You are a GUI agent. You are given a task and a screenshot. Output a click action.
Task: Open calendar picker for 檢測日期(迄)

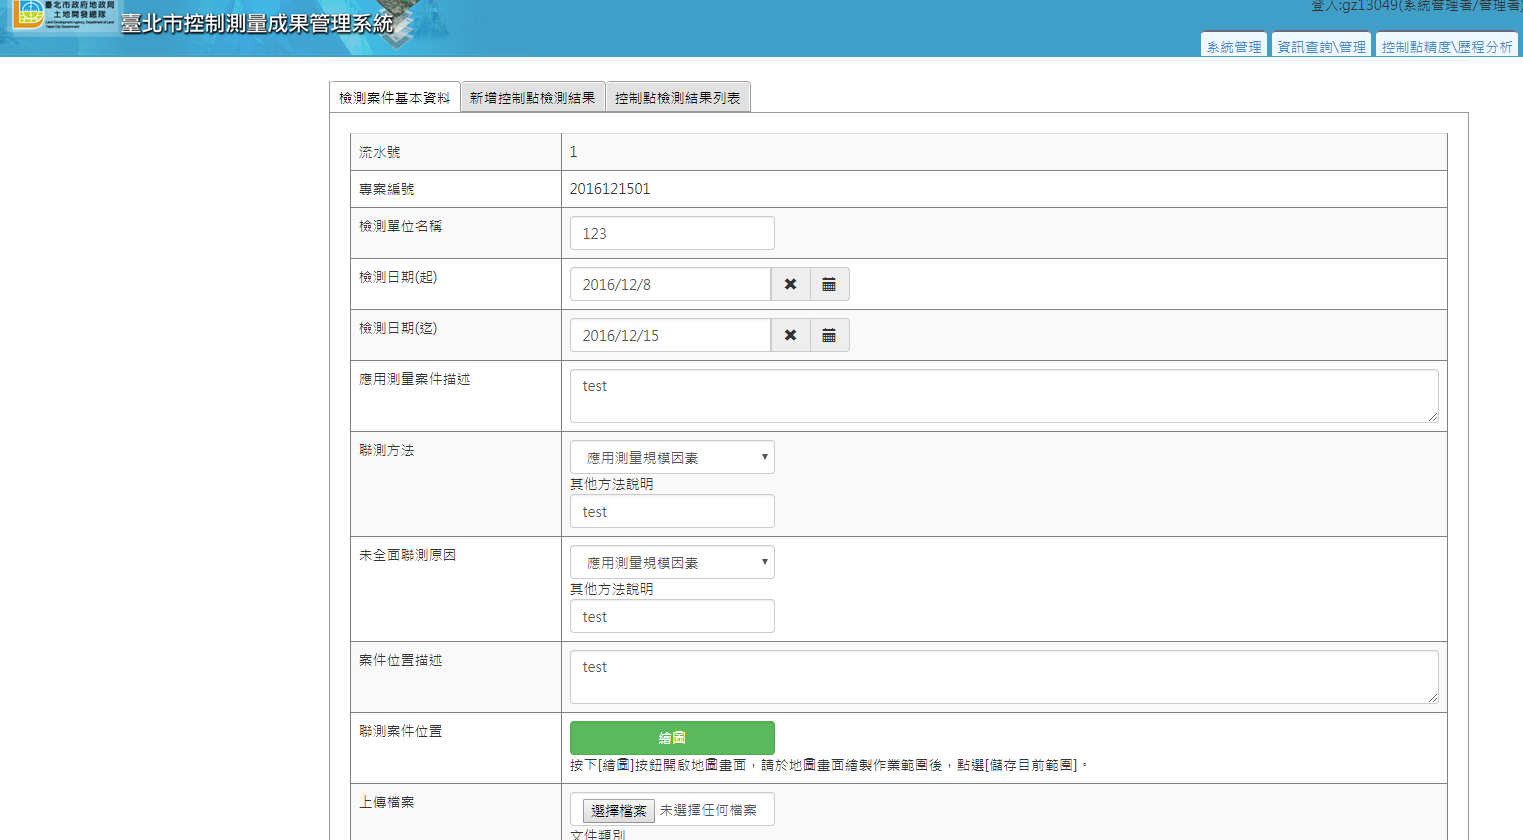pyautogui.click(x=829, y=335)
